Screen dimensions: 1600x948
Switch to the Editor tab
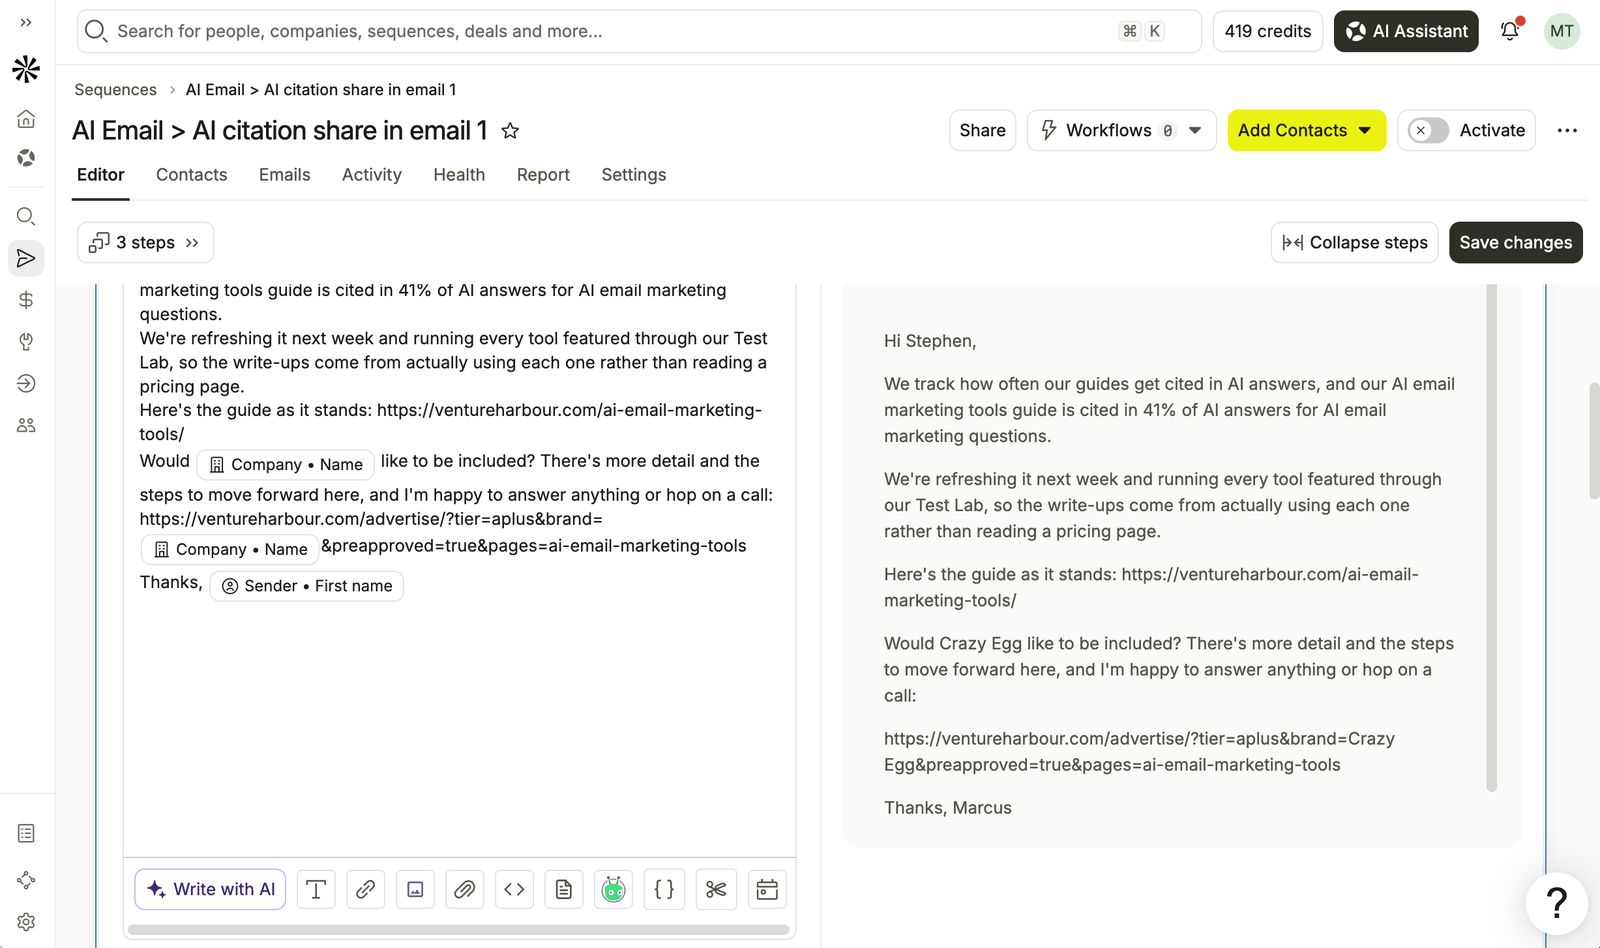(x=101, y=175)
